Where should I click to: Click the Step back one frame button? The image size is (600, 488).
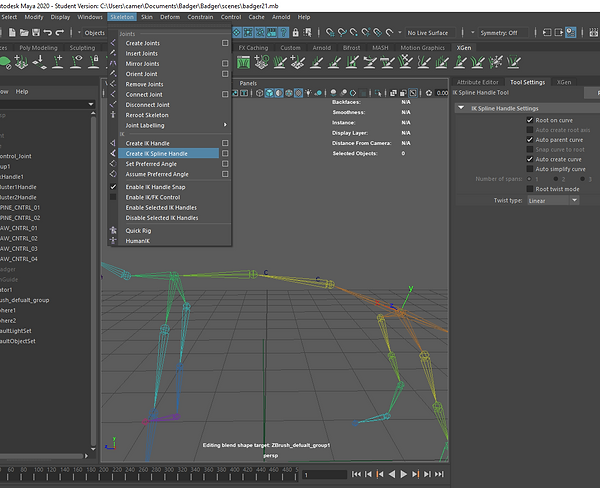[368, 474]
